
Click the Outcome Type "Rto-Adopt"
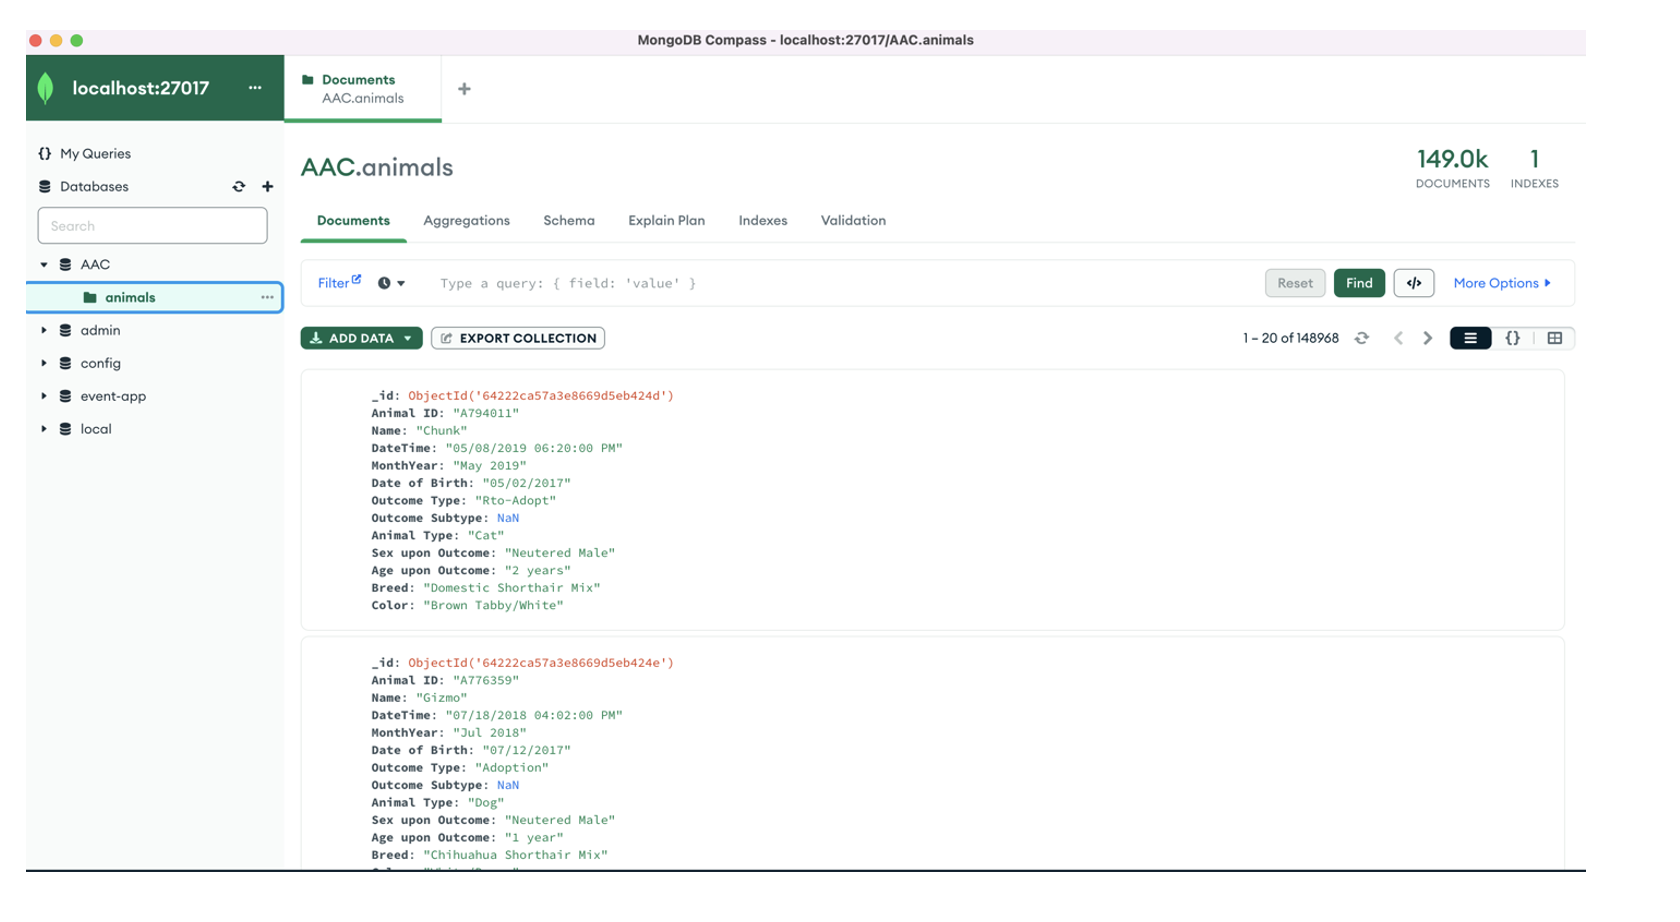pyautogui.click(x=515, y=501)
